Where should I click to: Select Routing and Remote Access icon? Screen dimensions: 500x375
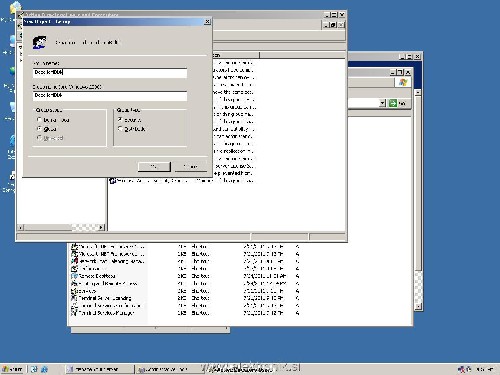74,283
